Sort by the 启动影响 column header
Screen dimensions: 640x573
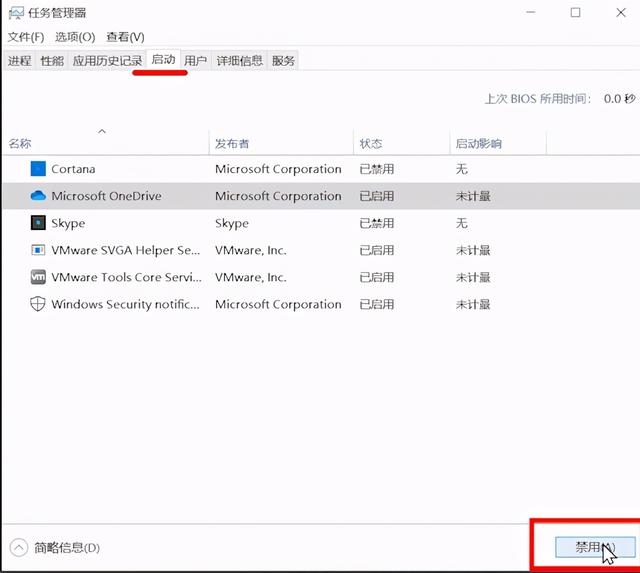(x=498, y=143)
